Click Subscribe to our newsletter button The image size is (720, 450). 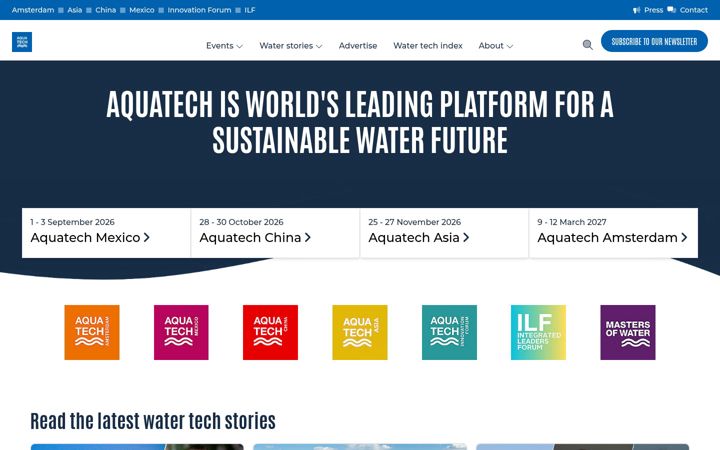(x=654, y=41)
